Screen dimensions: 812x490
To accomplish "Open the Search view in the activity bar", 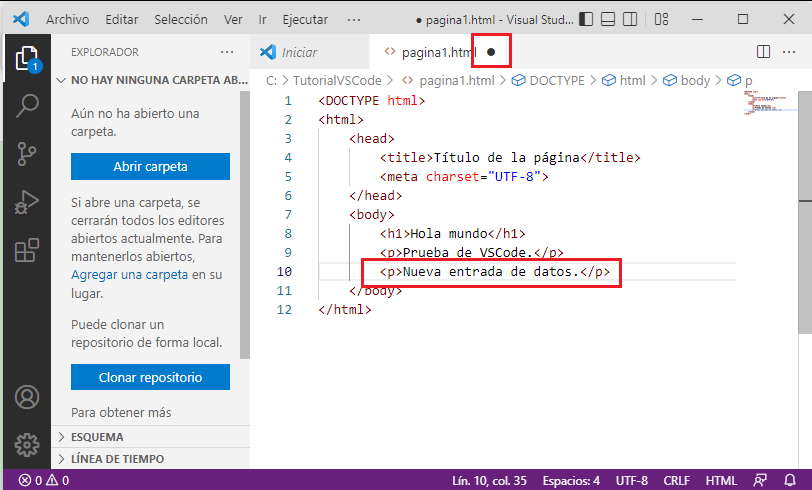I will click(x=27, y=106).
